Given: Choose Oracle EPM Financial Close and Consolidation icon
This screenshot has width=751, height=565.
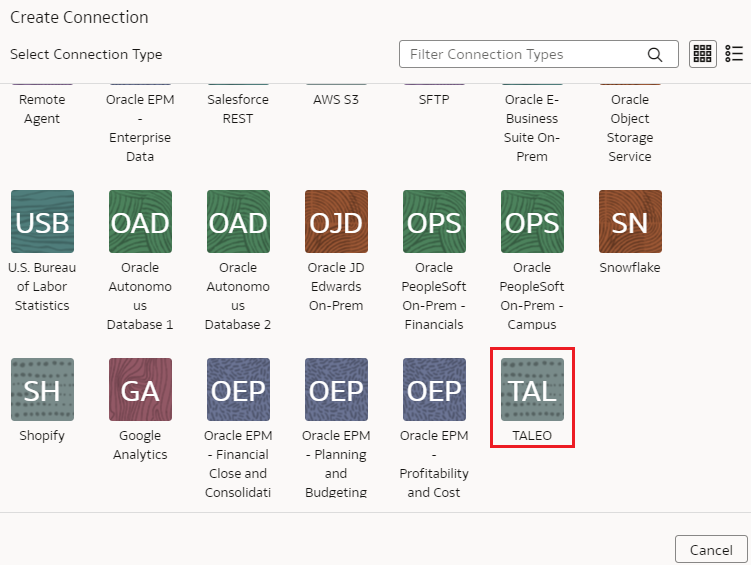Looking at the screenshot, I should 238,389.
